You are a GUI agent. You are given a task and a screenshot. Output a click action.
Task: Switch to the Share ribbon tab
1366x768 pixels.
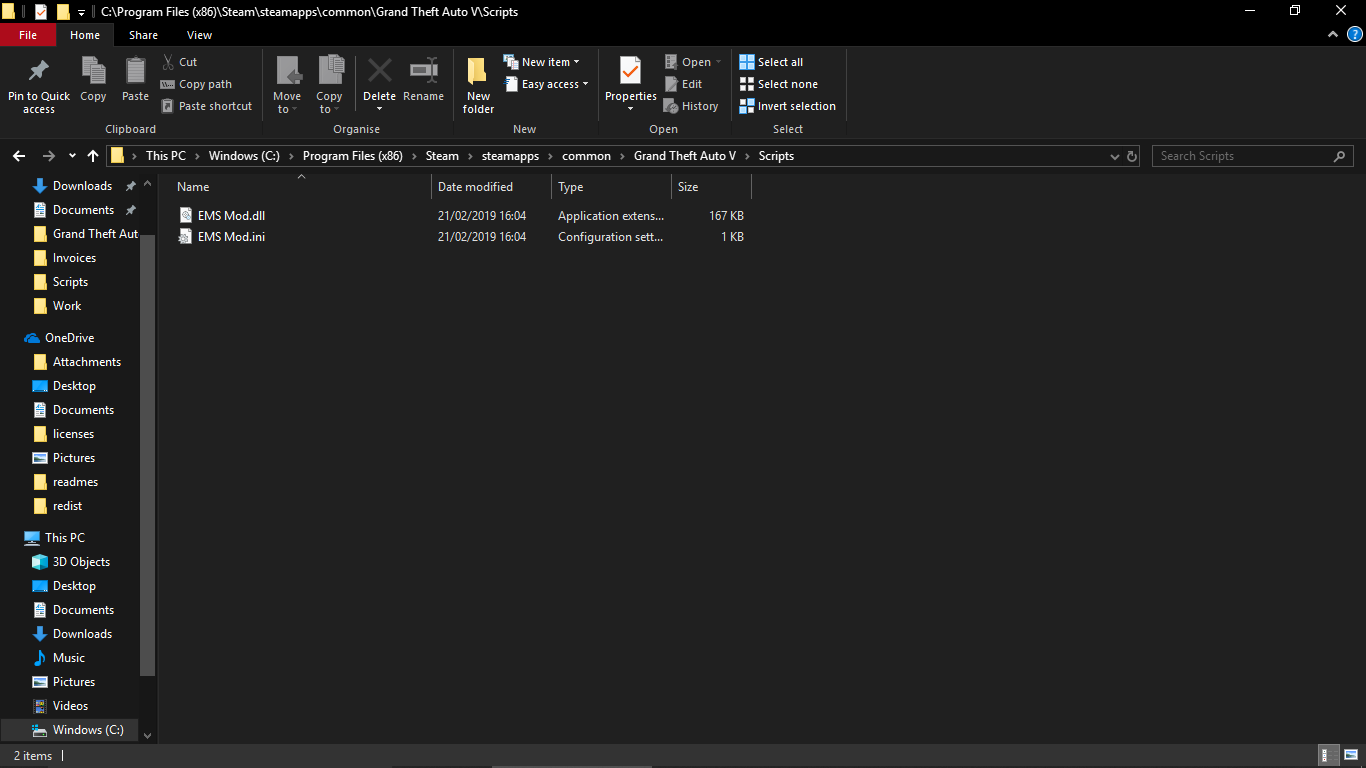(x=143, y=35)
